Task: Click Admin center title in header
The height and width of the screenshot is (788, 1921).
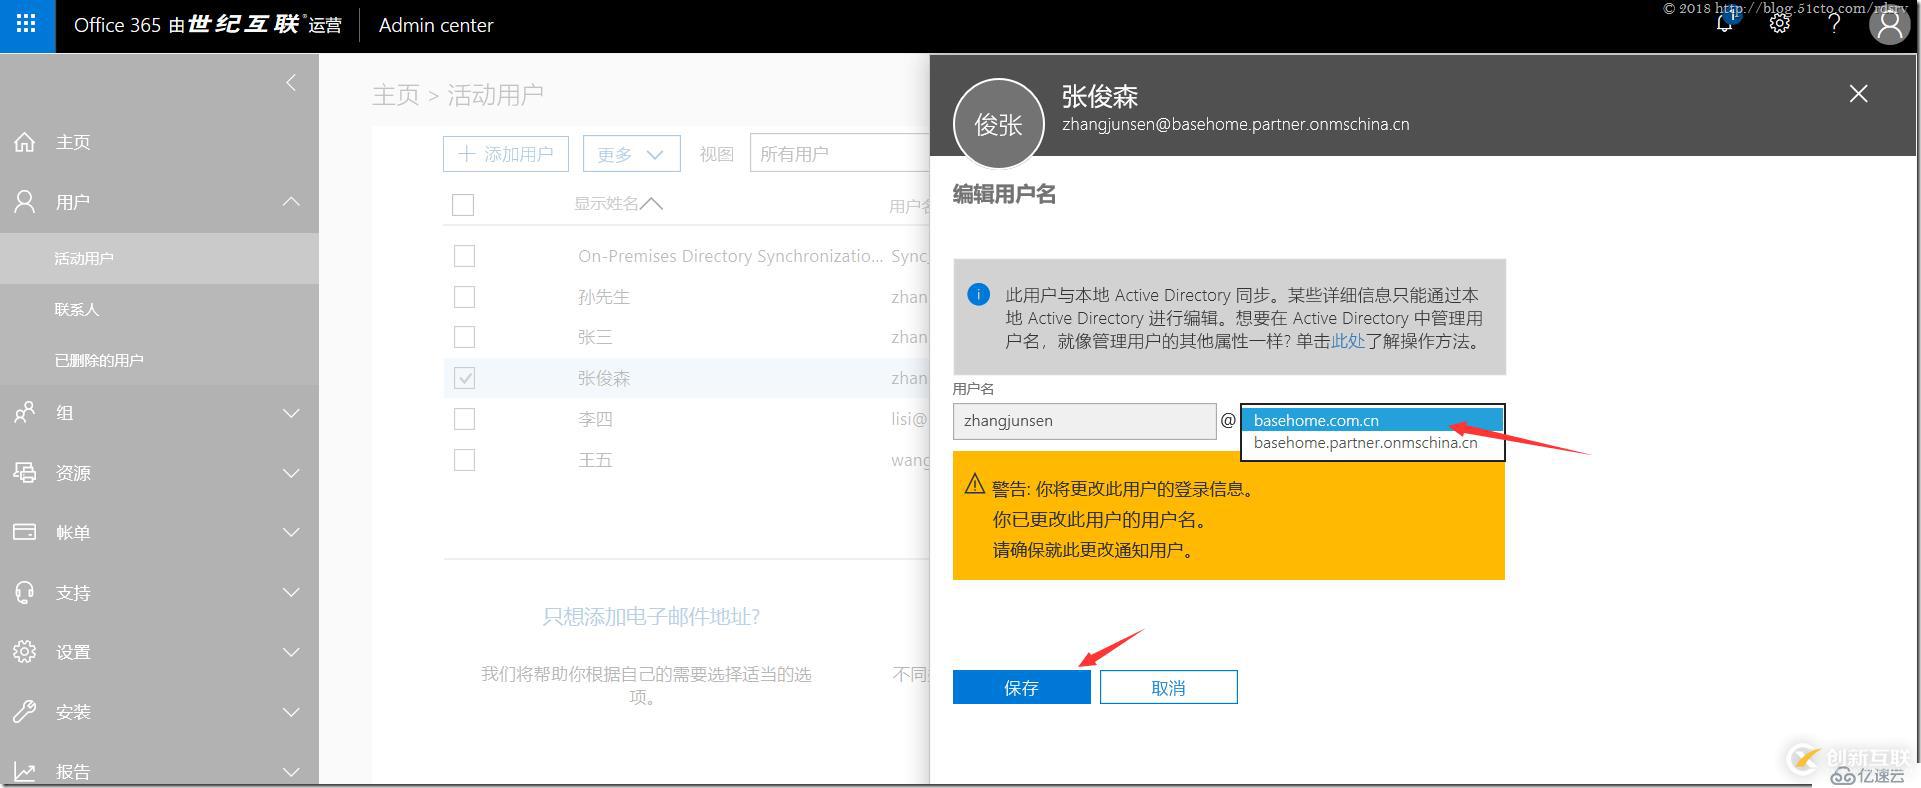Action: point(436,25)
